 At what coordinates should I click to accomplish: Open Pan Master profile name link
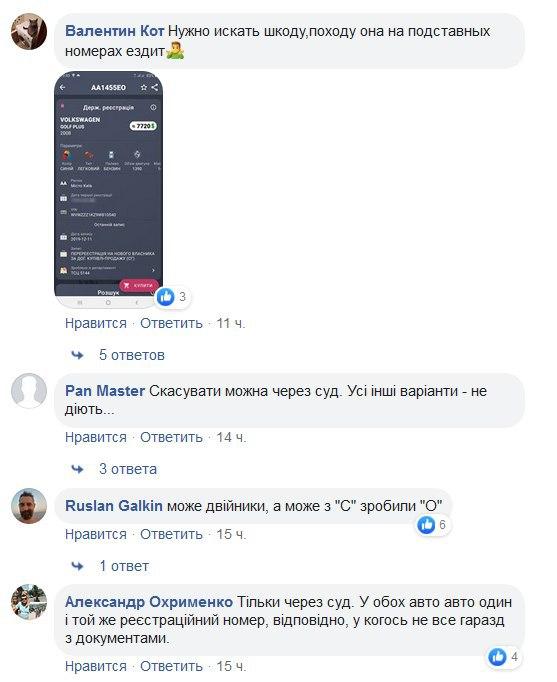click(x=105, y=391)
